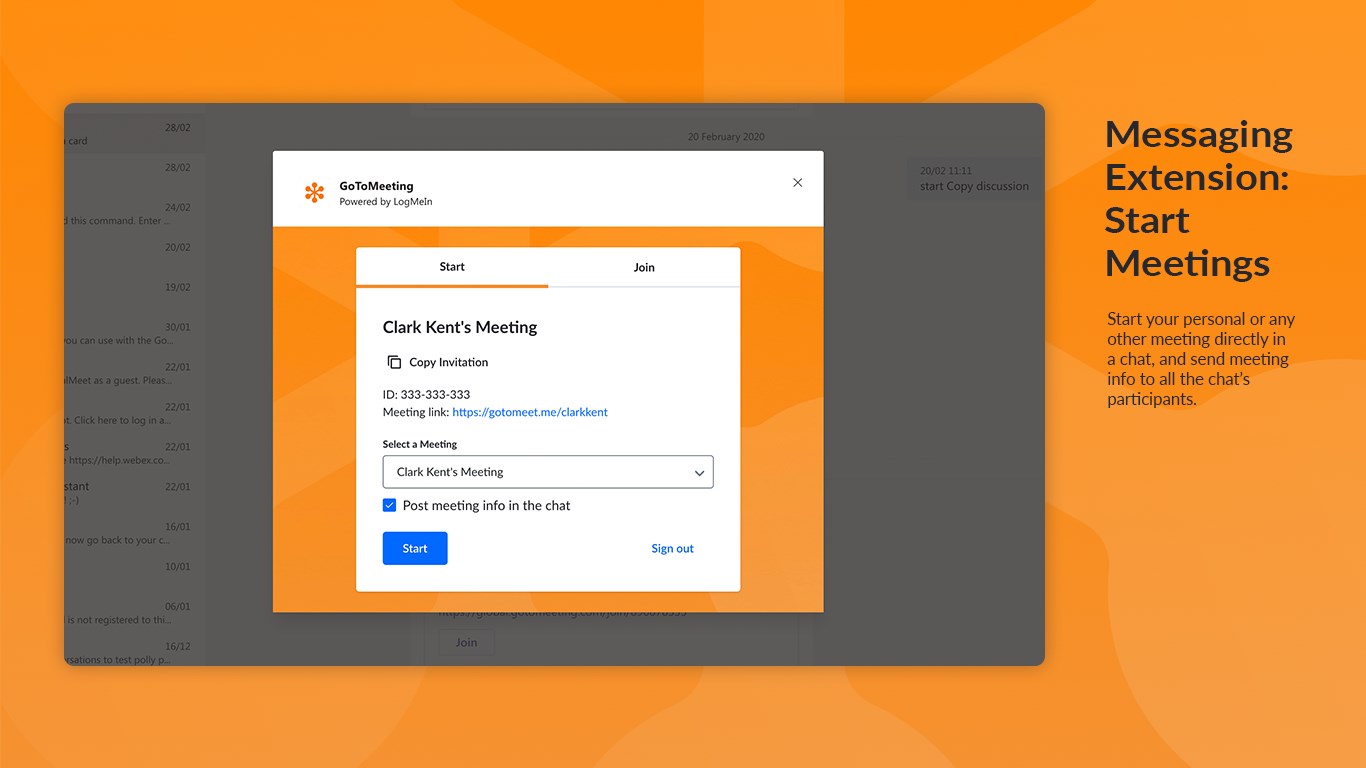Click the start Copy discussion message in background
This screenshot has width=1366, height=768.
(x=974, y=179)
